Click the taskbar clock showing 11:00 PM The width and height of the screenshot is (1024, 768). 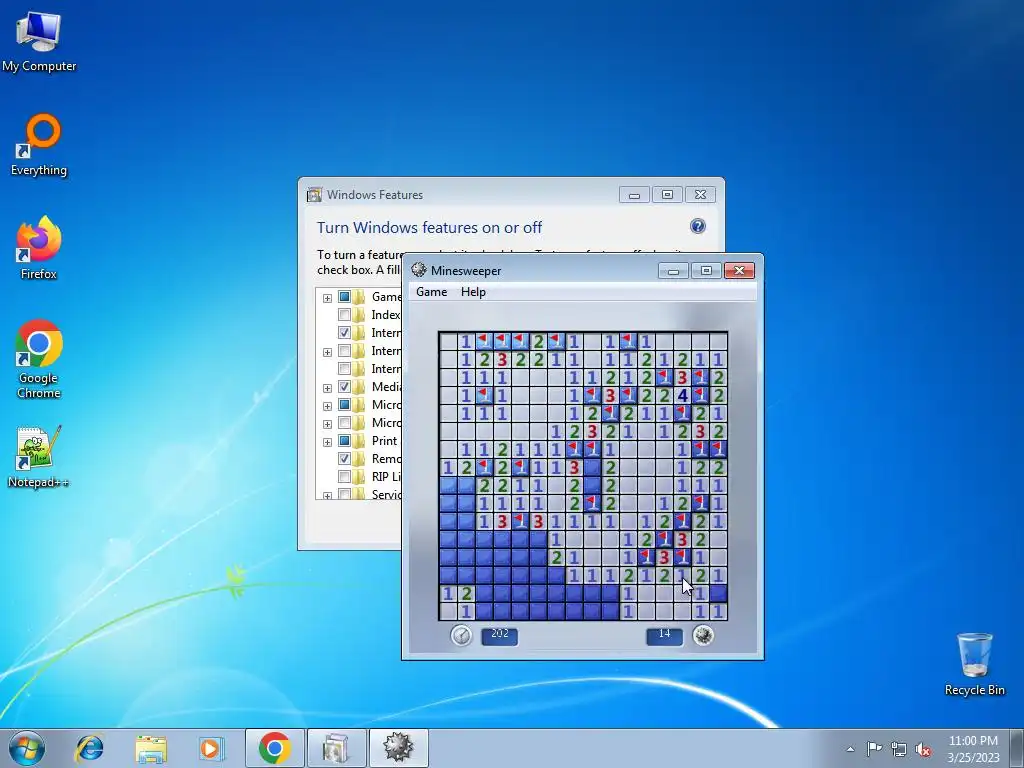(973, 741)
